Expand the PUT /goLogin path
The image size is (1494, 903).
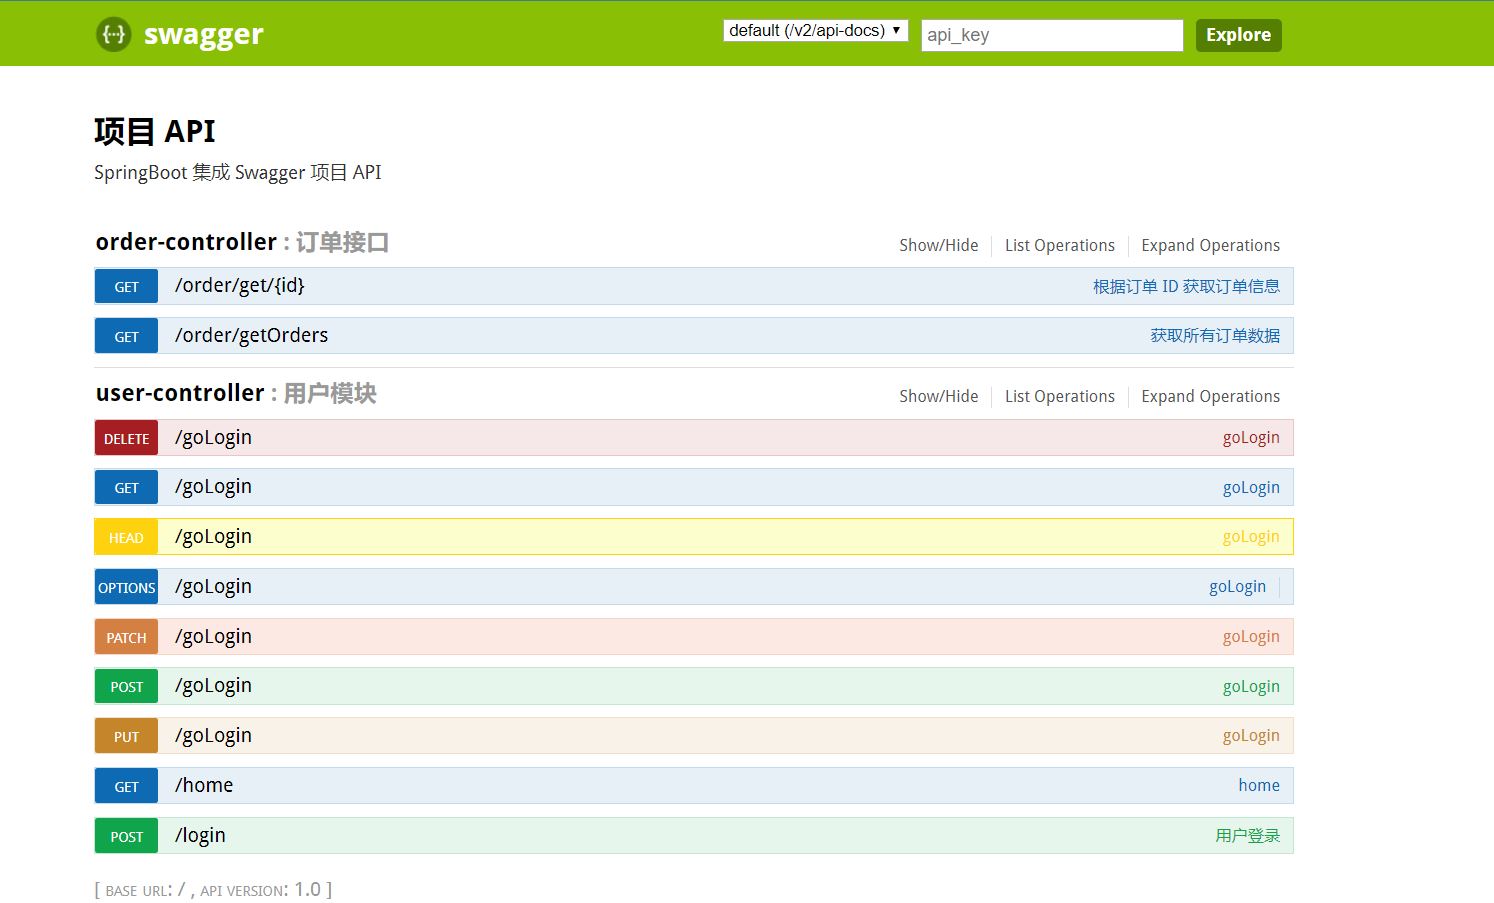coord(213,736)
